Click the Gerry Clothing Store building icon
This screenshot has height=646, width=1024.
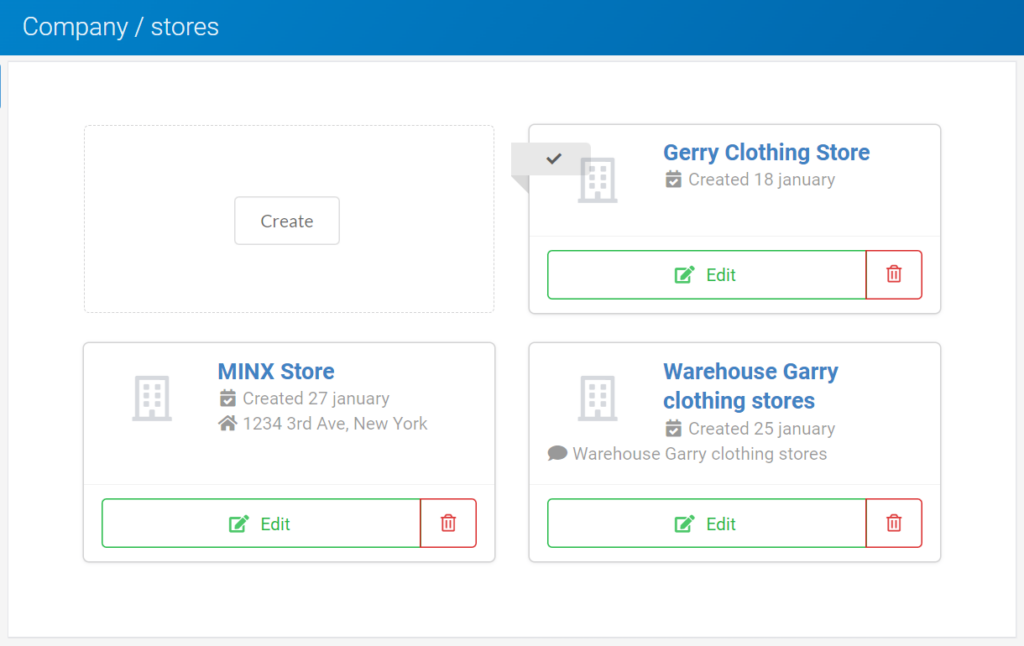(598, 180)
